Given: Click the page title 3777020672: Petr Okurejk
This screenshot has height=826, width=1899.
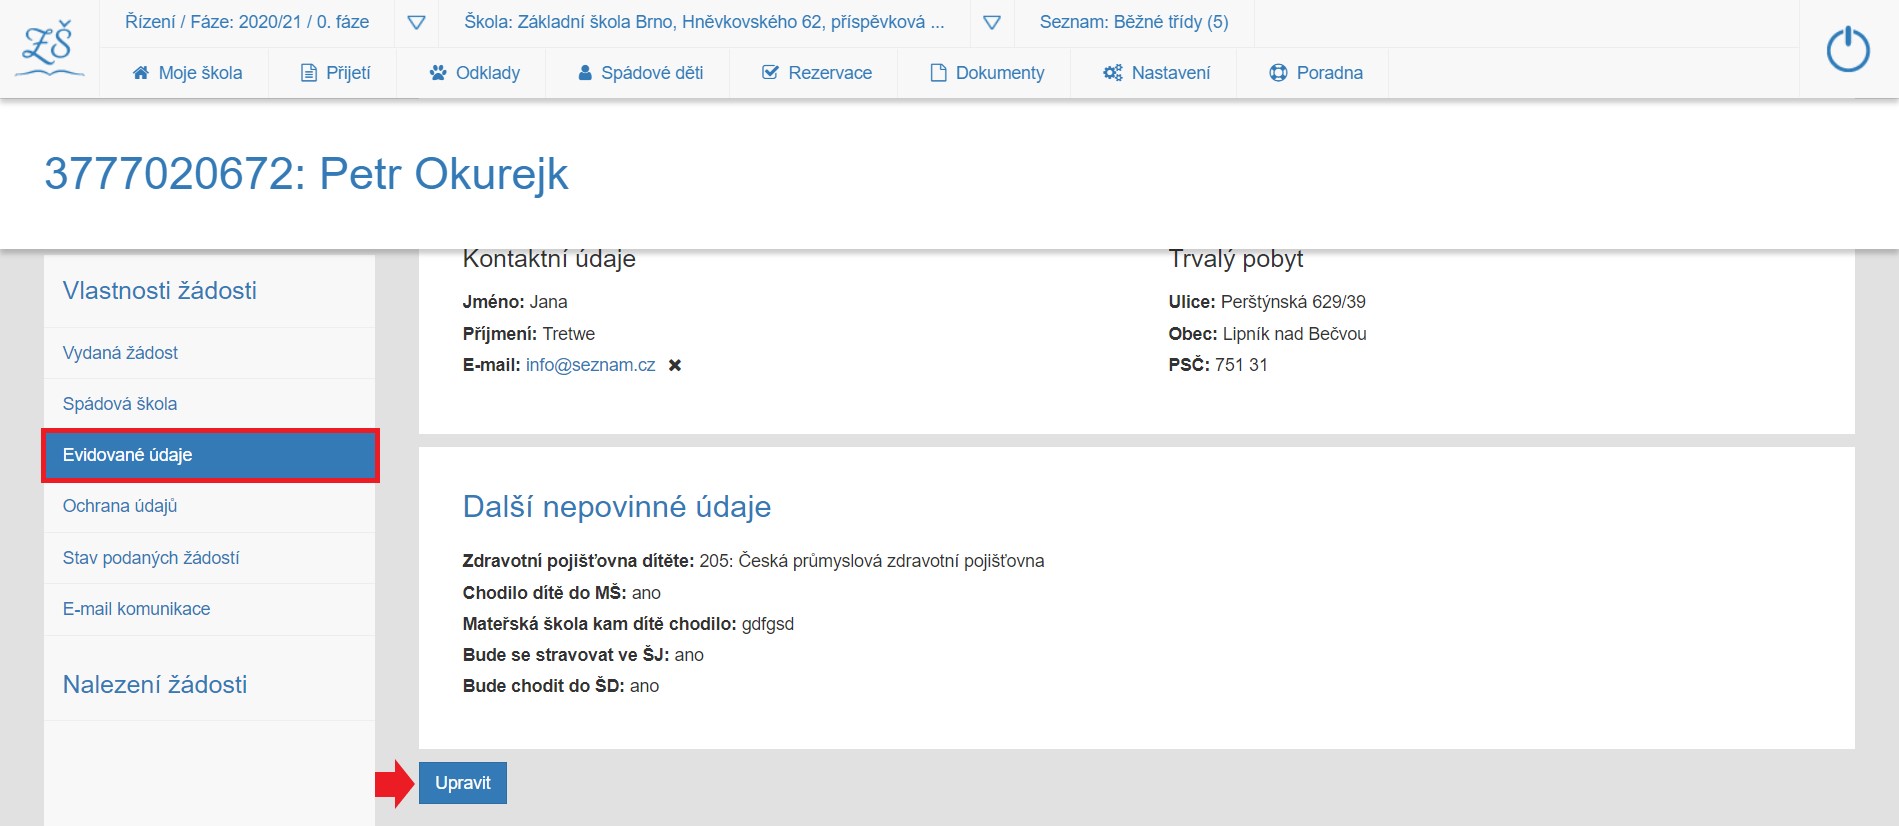Looking at the screenshot, I should [306, 174].
